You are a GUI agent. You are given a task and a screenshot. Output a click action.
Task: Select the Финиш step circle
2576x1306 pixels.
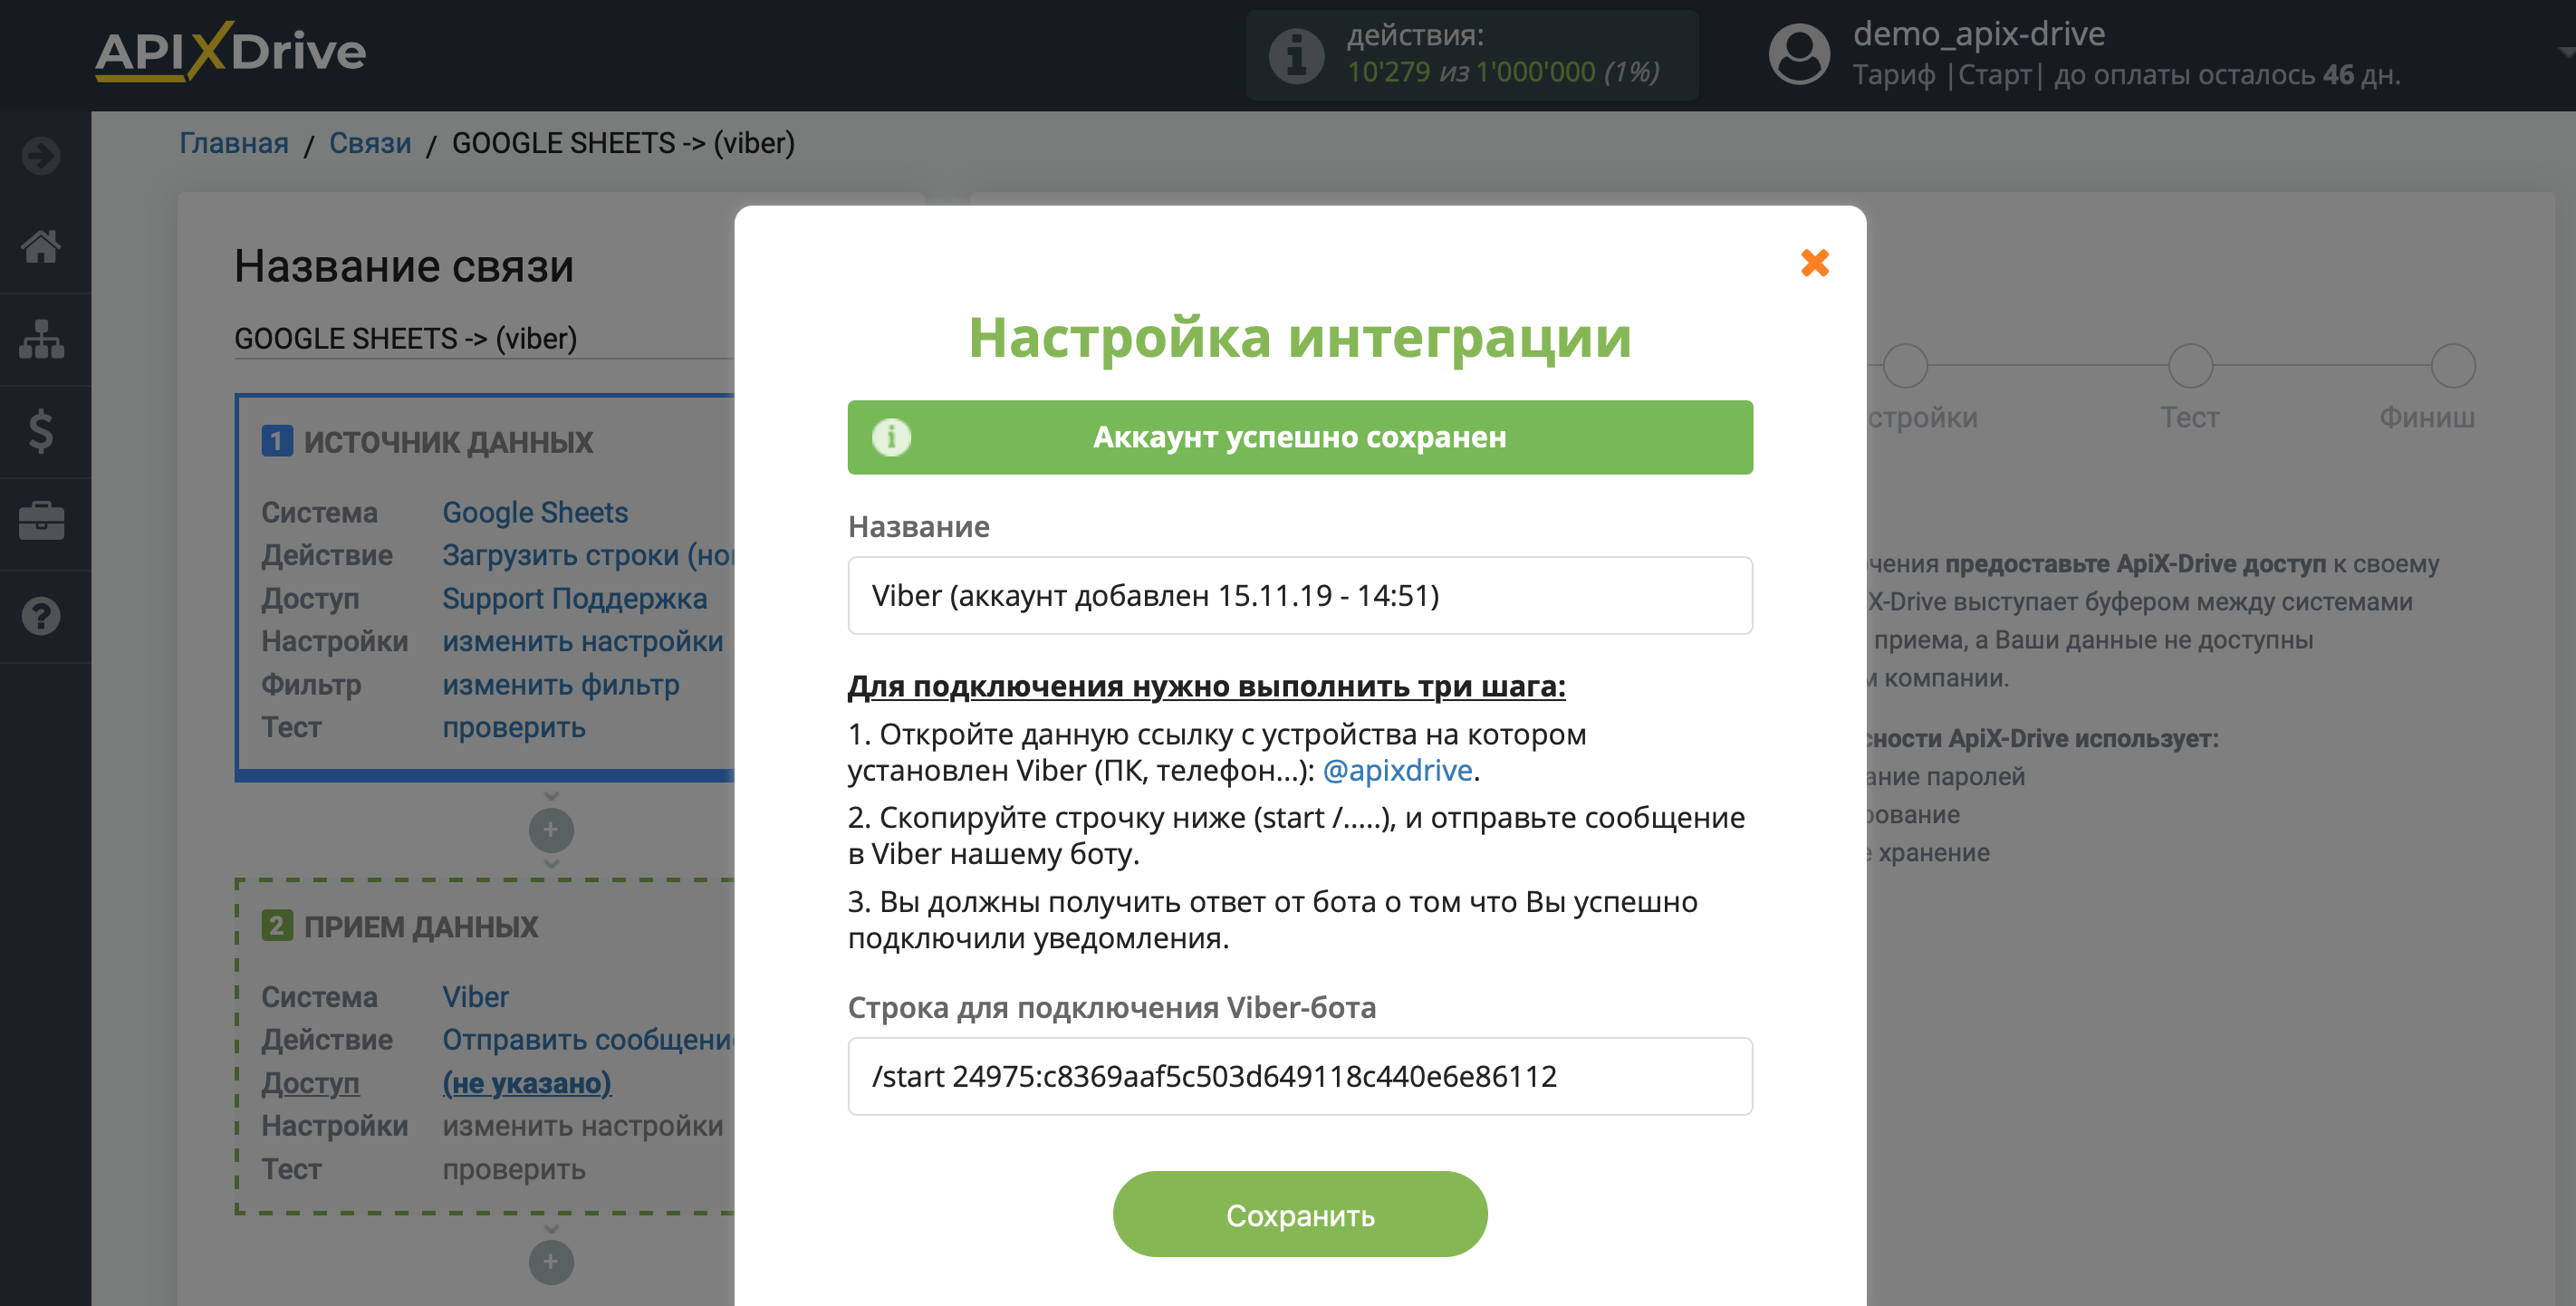[2453, 366]
